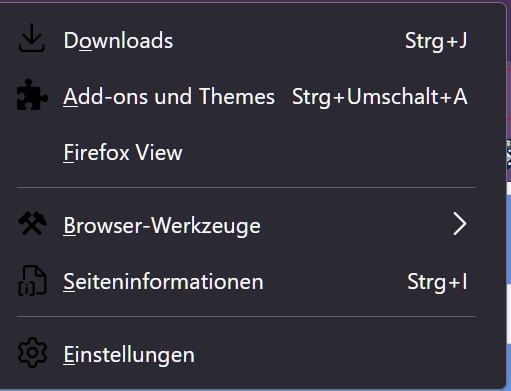Open the Browser-Werkzeuge text label
The width and height of the screenshot is (511, 391).
162,226
